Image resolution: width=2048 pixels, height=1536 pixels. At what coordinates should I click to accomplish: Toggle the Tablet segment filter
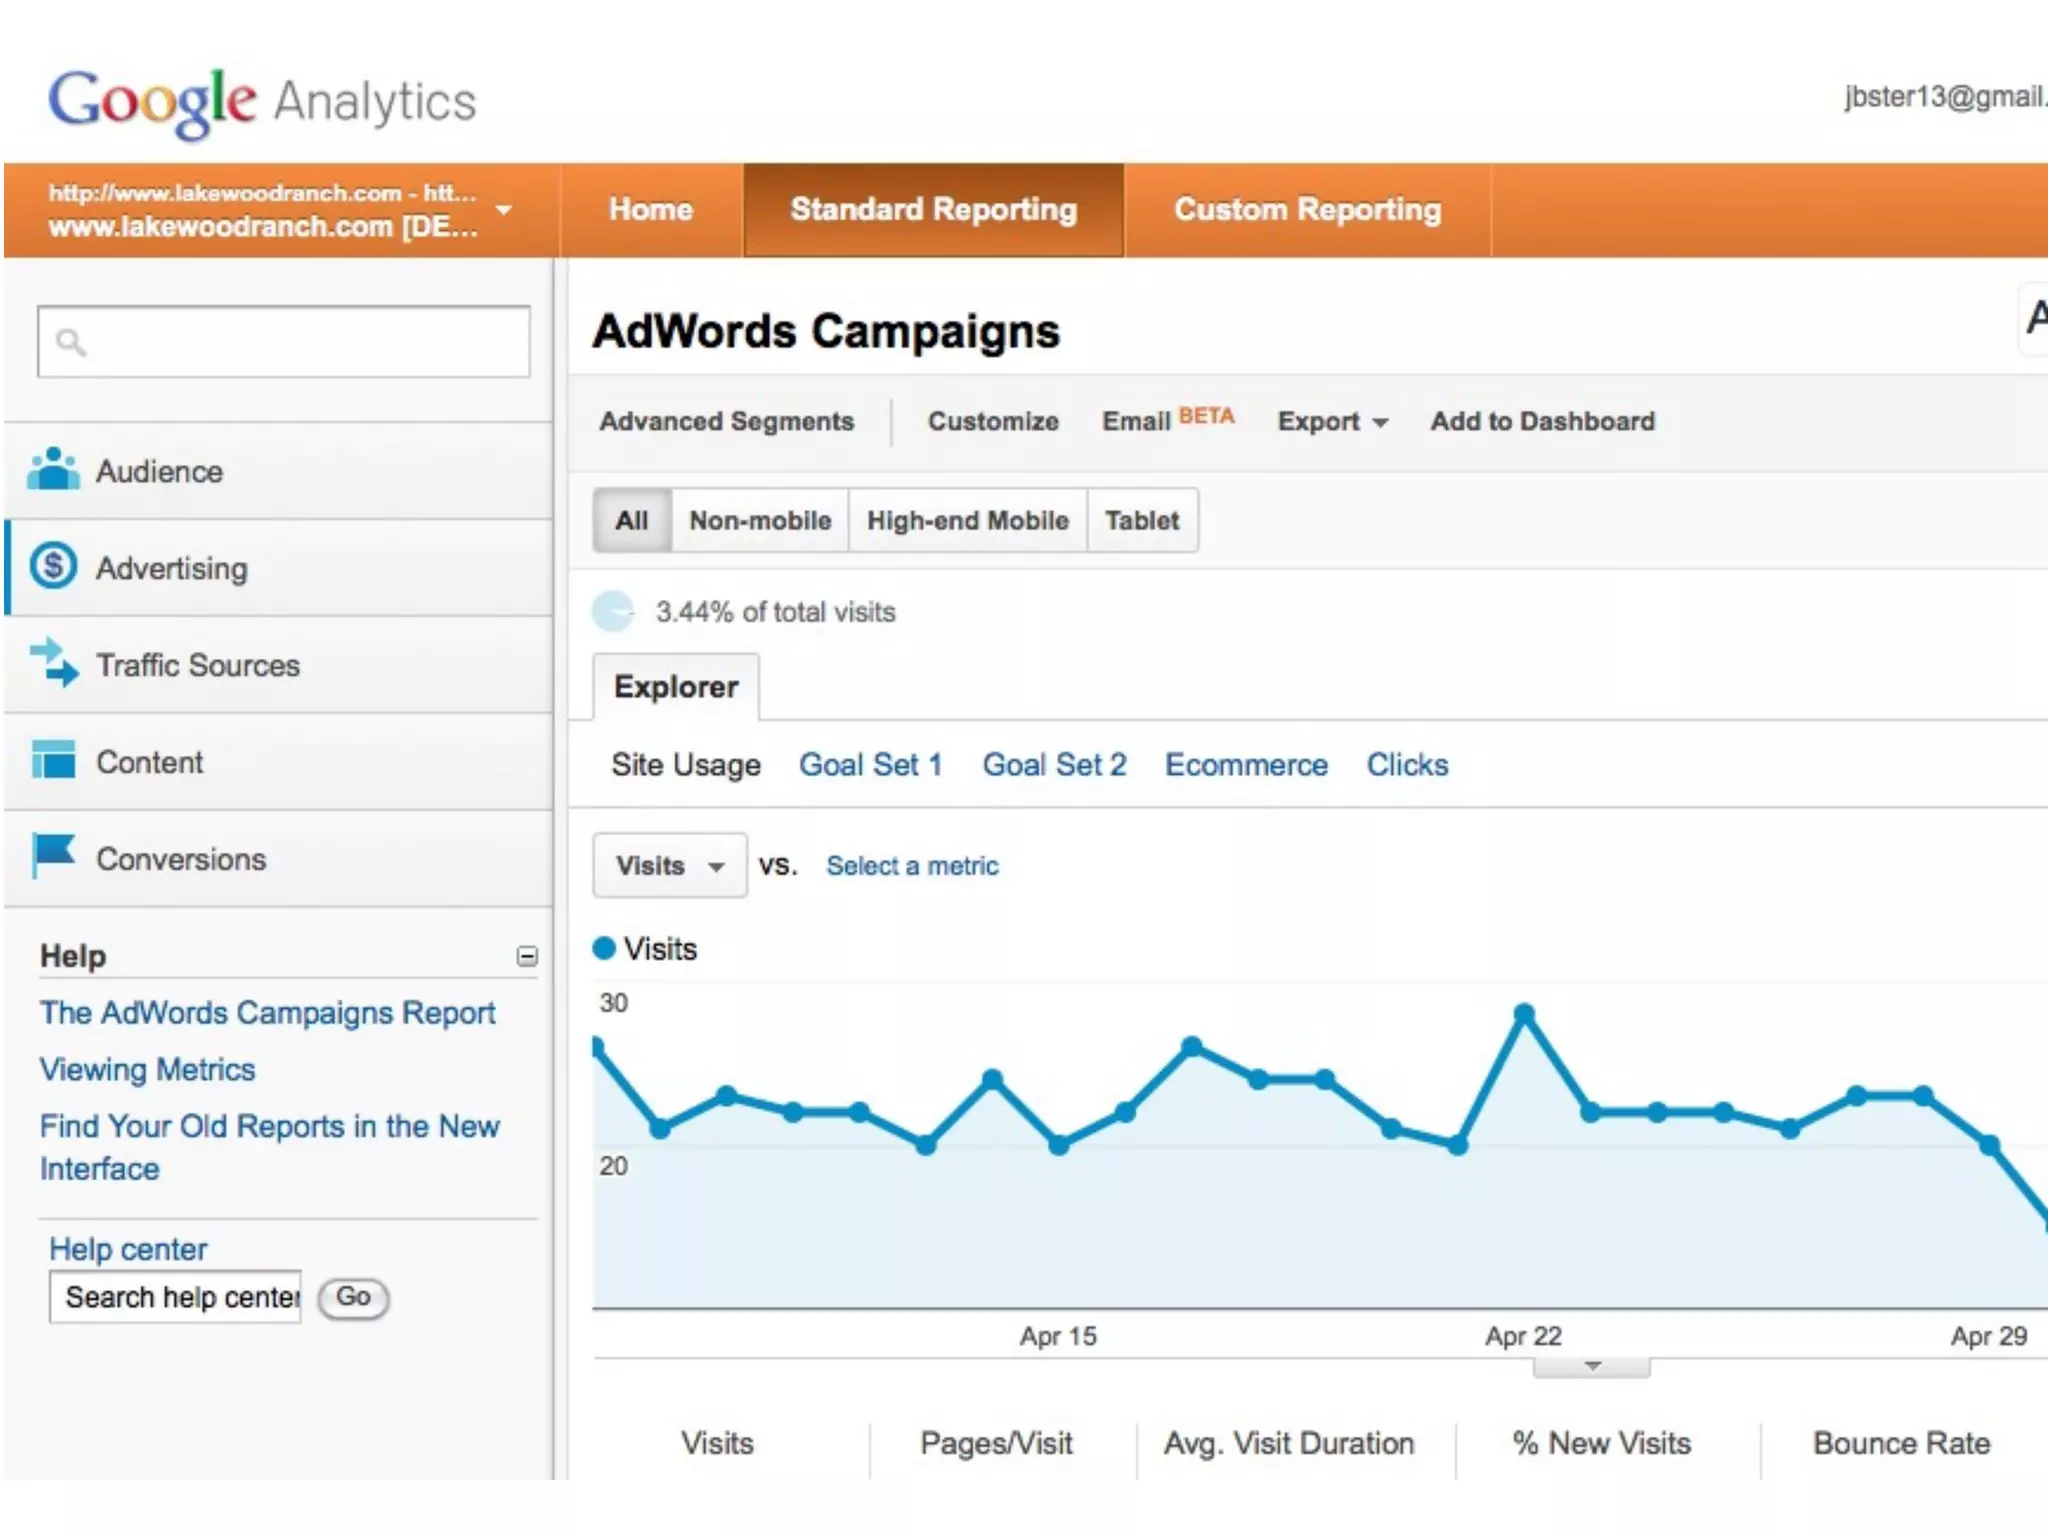click(1141, 520)
